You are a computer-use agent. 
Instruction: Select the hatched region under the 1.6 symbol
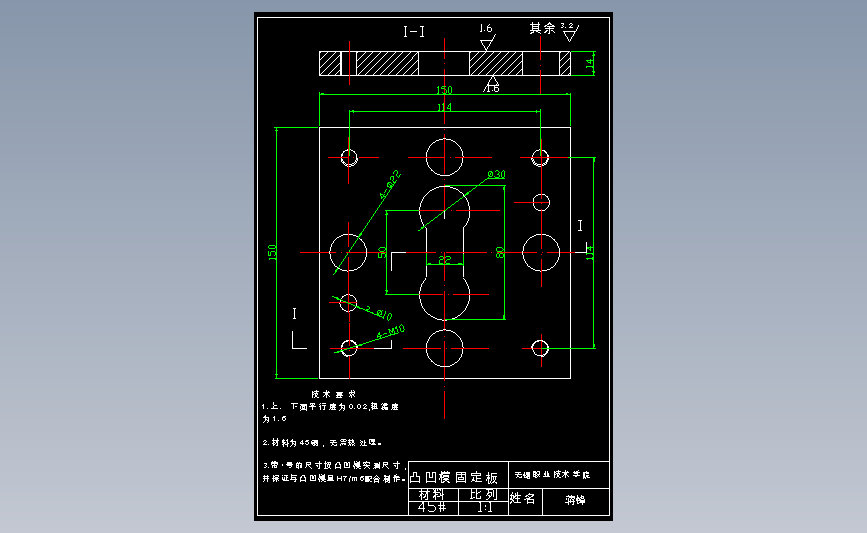coord(496,63)
